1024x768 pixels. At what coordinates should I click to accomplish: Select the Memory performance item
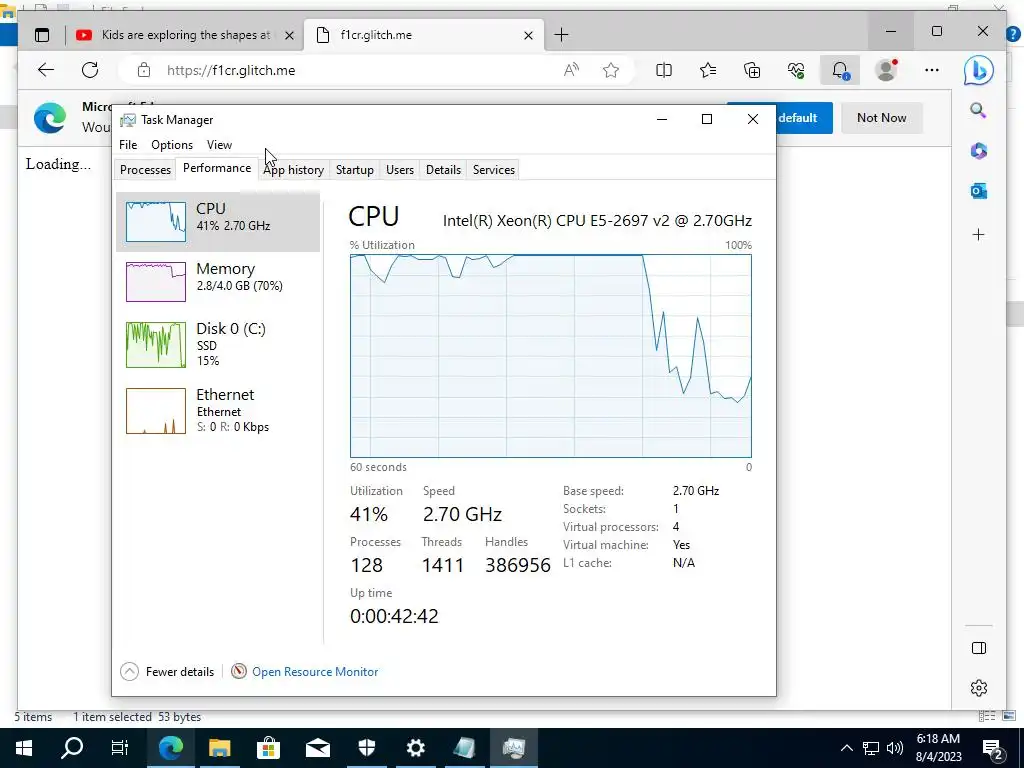[218, 281]
